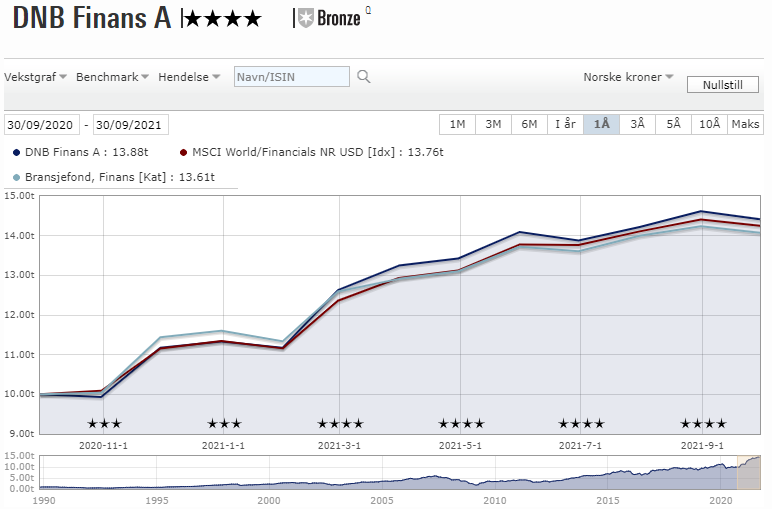Click the dark blue DNB Finans A legend dot
This screenshot has height=509, width=772.
(x=17, y=153)
